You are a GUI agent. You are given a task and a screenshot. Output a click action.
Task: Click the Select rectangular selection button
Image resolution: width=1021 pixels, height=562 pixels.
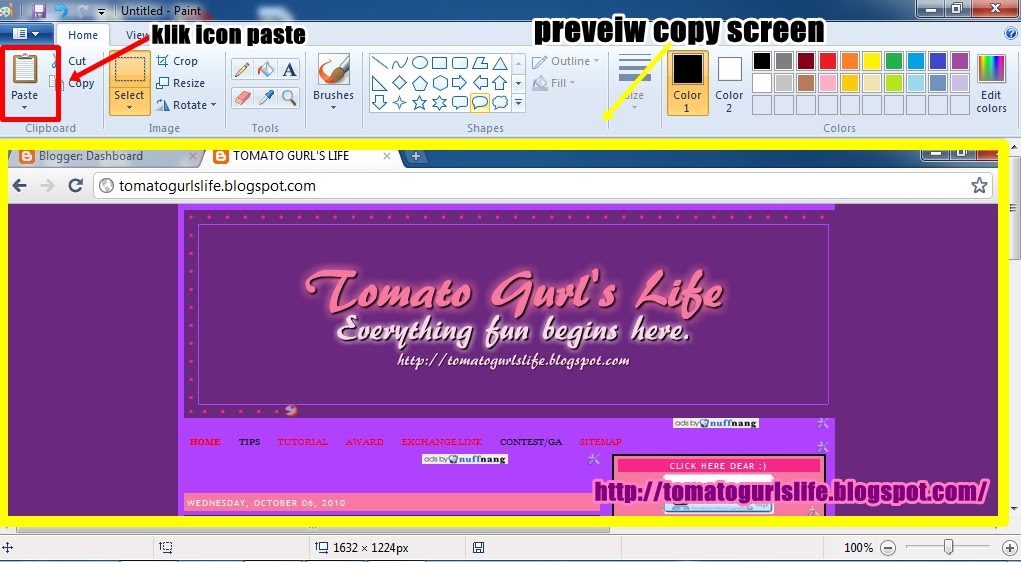130,71
